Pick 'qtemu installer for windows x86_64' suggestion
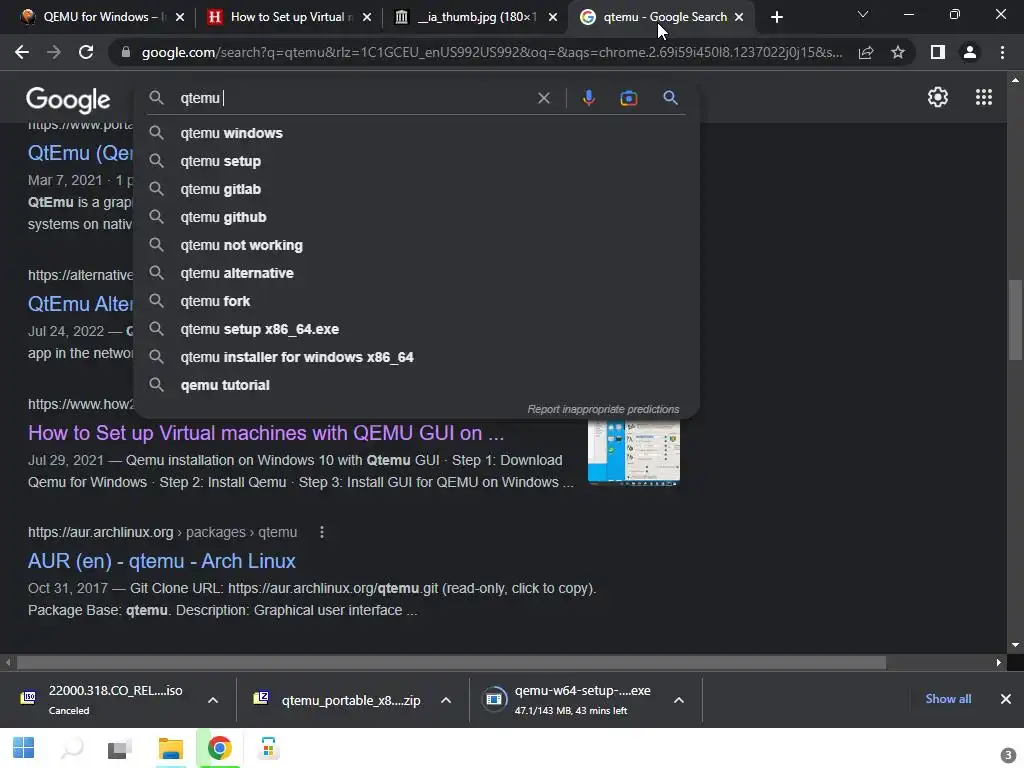This screenshot has height=768, width=1024. tap(416, 358)
